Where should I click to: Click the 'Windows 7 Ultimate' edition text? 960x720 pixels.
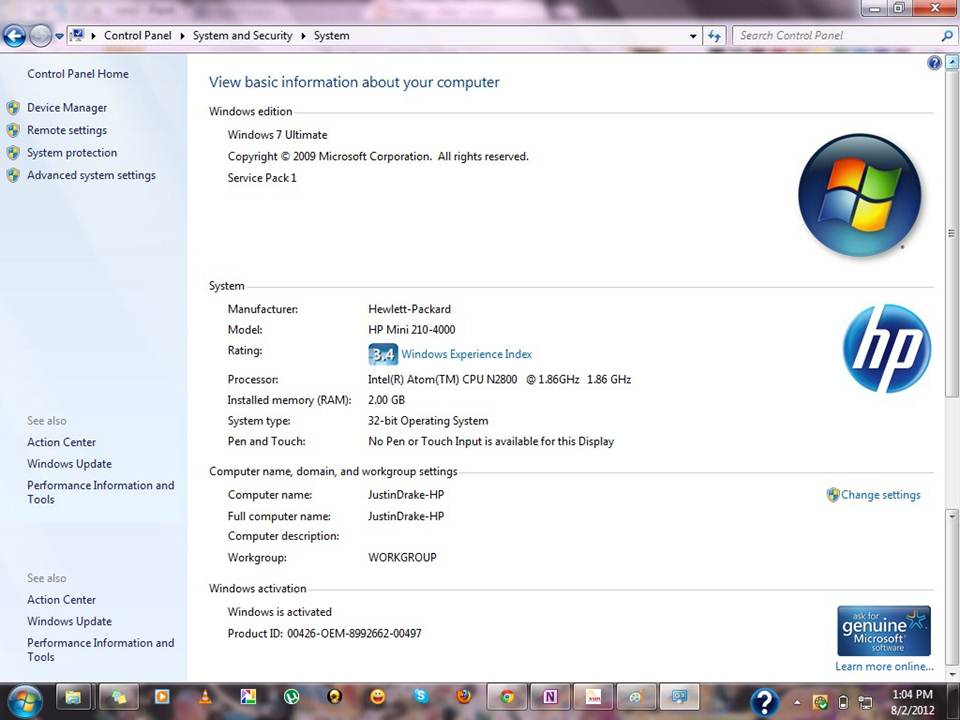(x=277, y=135)
